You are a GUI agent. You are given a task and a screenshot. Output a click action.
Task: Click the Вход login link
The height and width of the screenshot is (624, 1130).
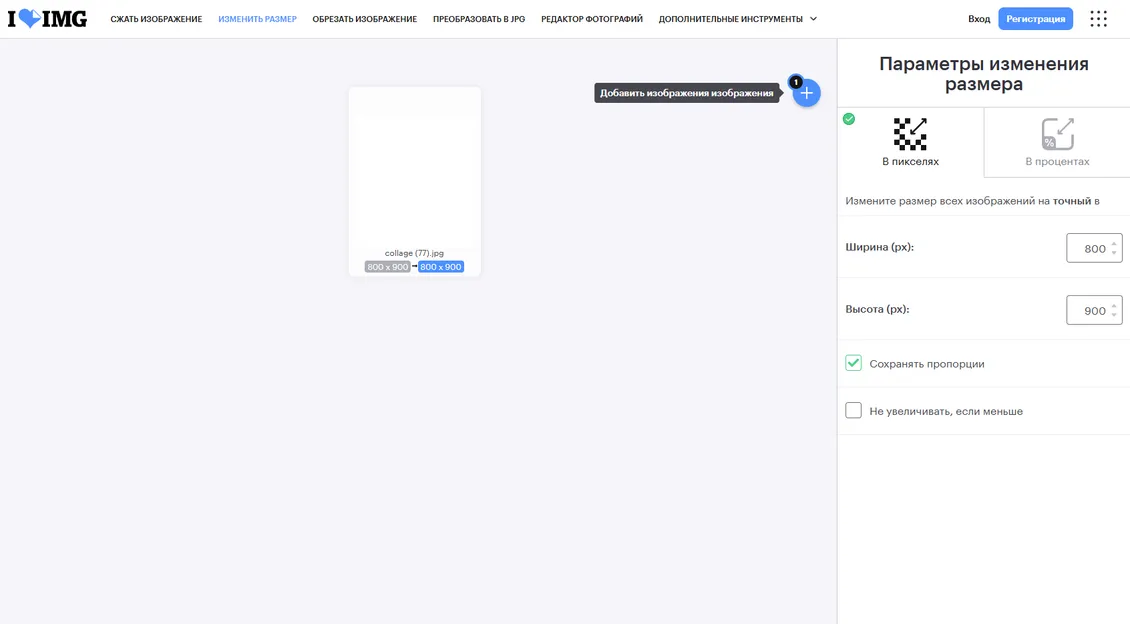point(979,19)
